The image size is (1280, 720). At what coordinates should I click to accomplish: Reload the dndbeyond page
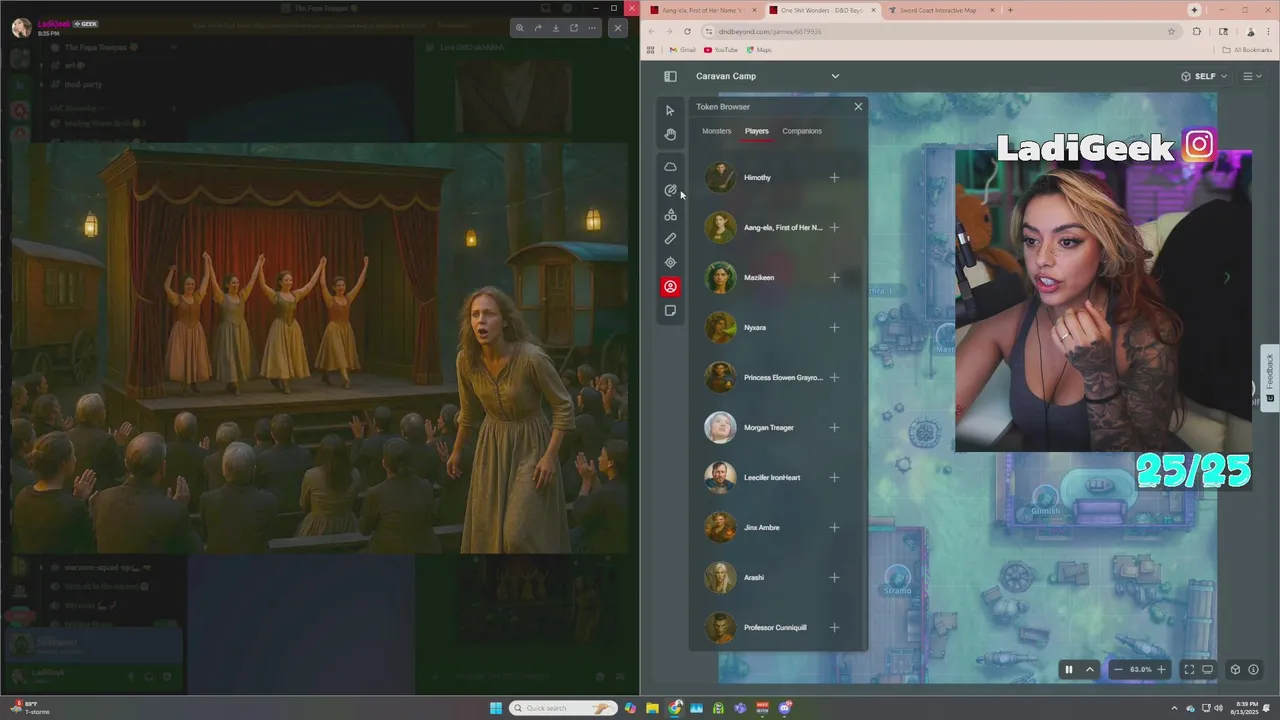pos(687,31)
